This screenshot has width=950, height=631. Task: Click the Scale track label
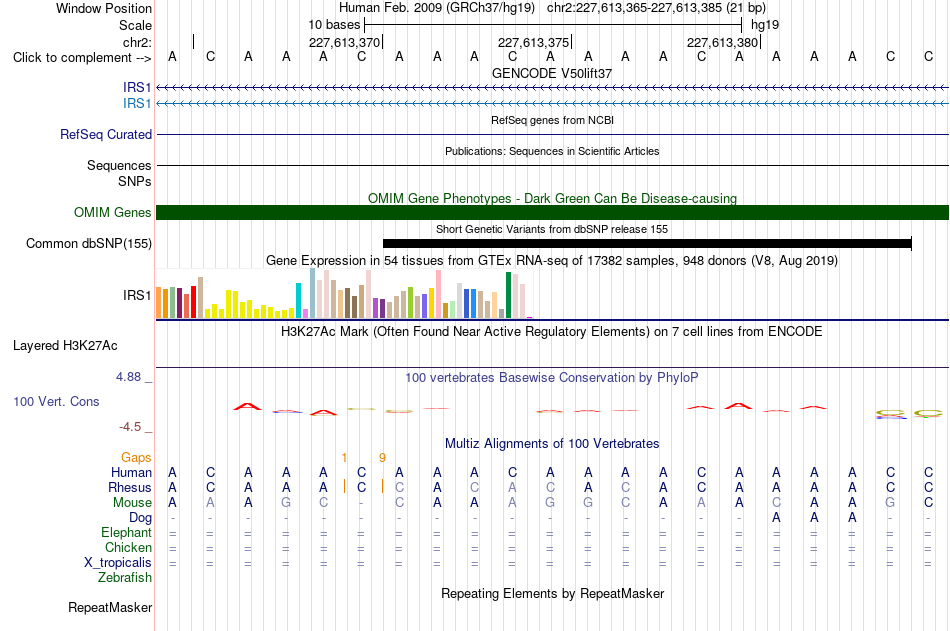point(135,25)
